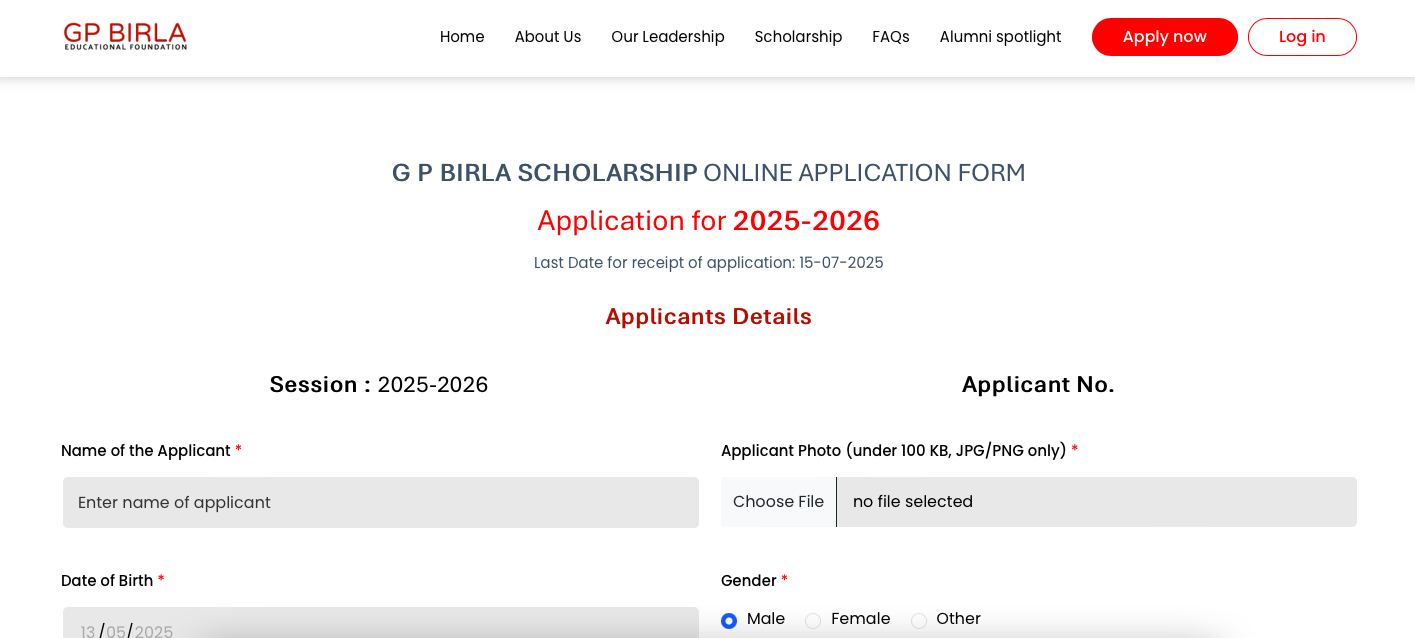Viewport: 1415px width, 638px height.
Task: Click the Apply now button
Action: pyautogui.click(x=1164, y=36)
